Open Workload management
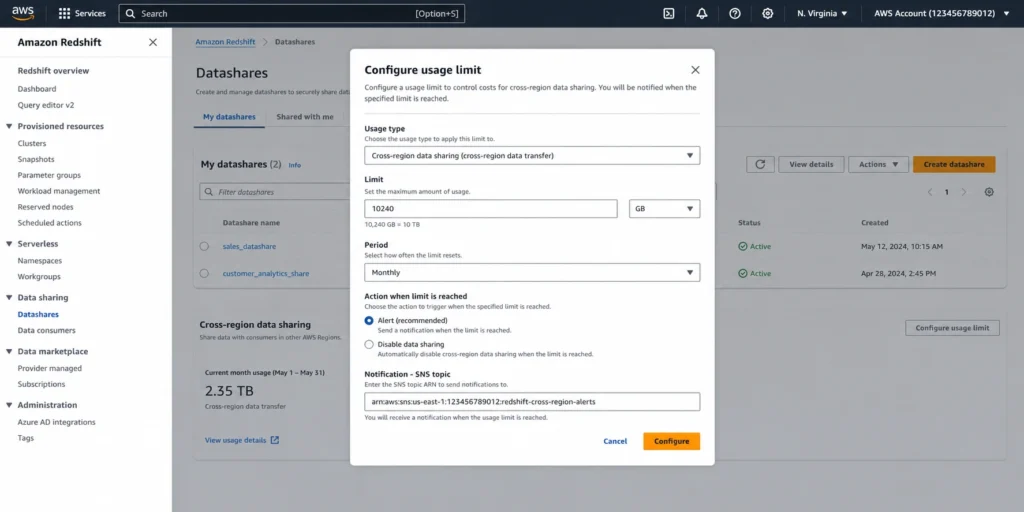This screenshot has width=1024, height=512. [x=59, y=191]
